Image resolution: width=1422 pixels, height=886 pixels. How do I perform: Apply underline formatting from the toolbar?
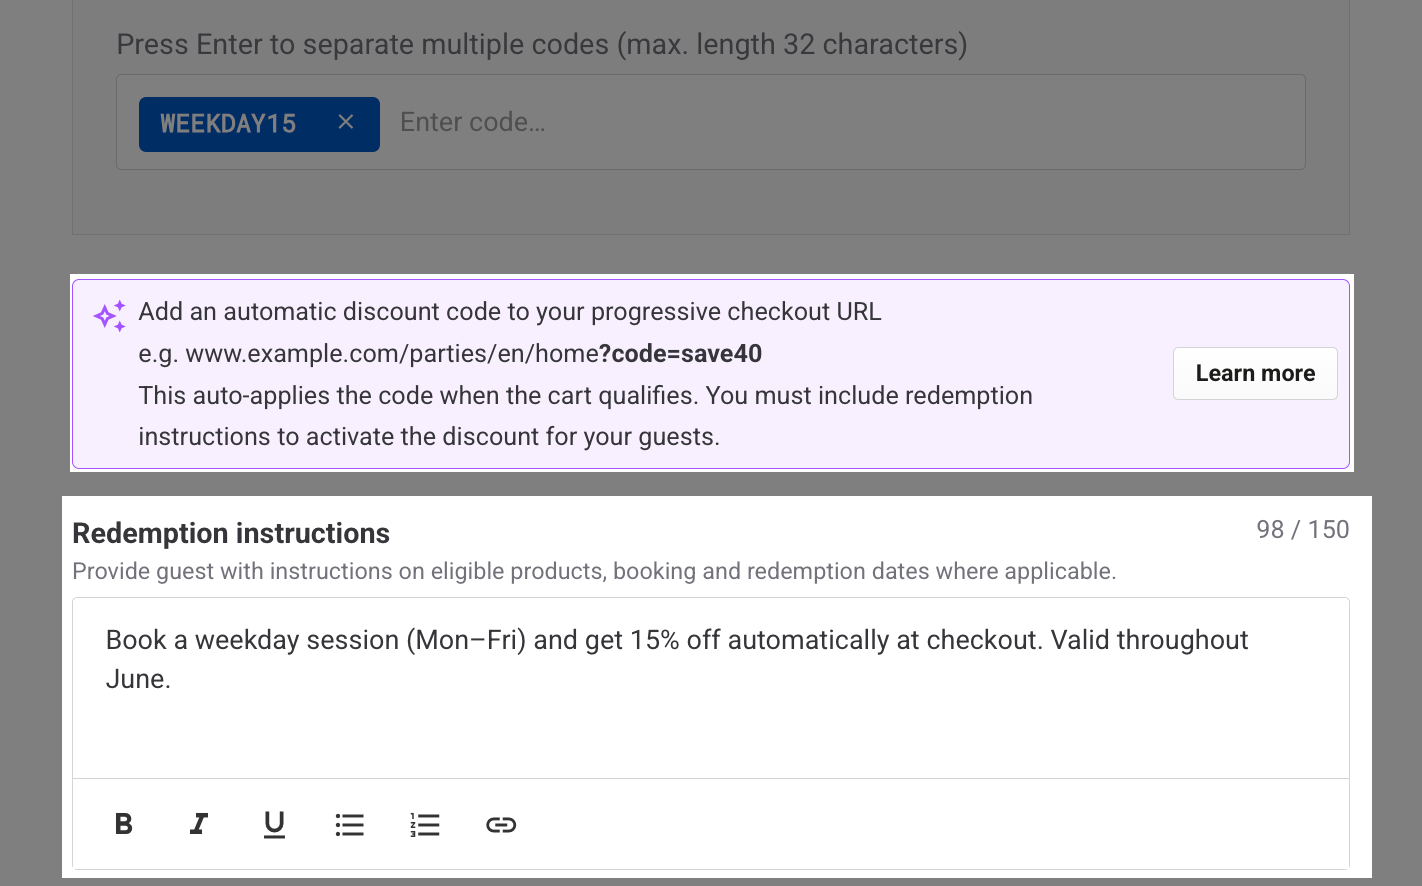274,824
